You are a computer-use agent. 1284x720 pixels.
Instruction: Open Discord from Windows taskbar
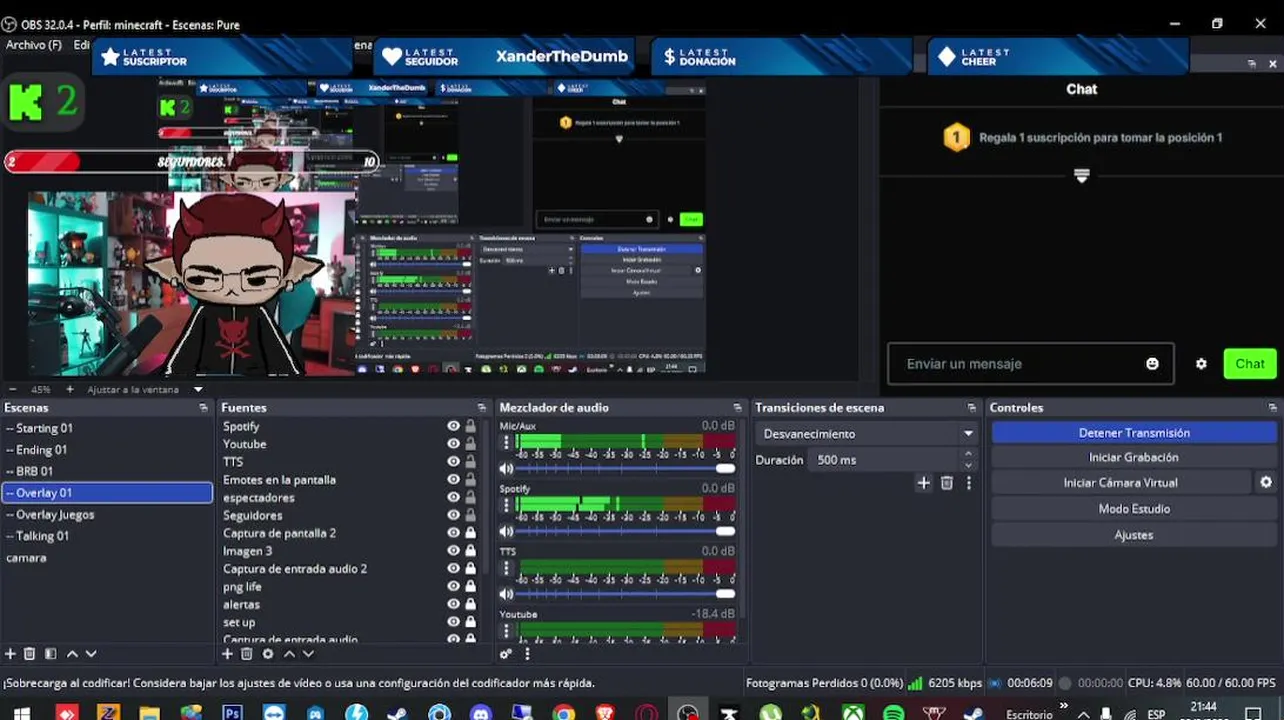[481, 713]
